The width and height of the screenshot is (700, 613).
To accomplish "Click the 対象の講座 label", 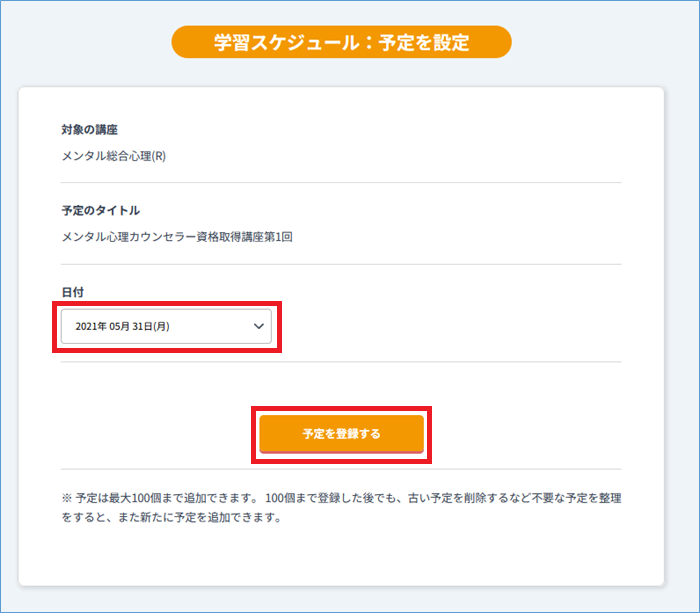I will point(89,130).
